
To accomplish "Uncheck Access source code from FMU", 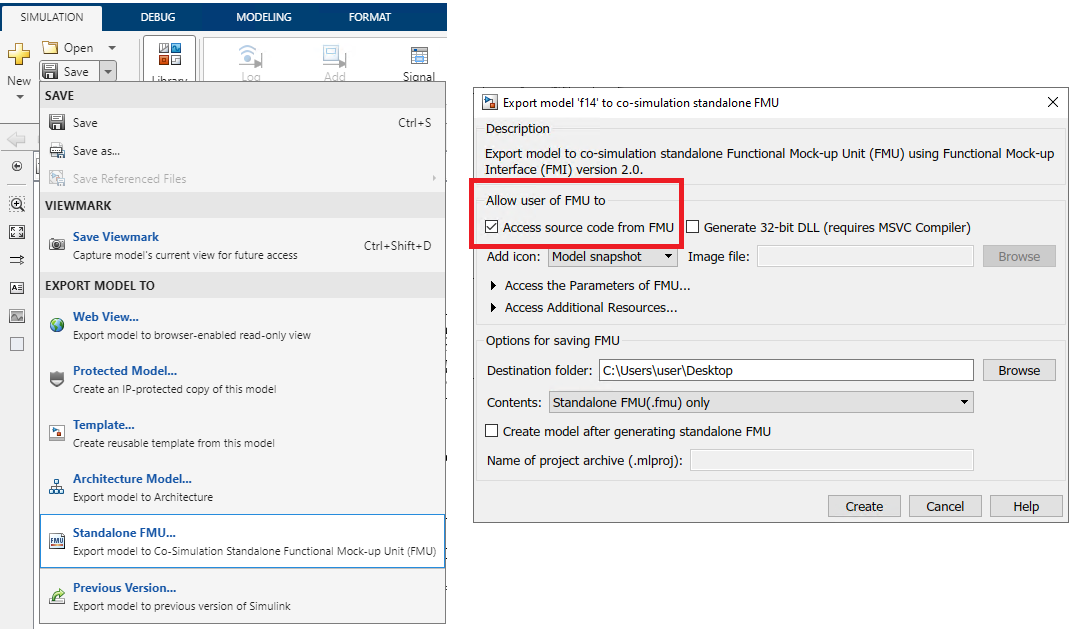I will 491,227.
